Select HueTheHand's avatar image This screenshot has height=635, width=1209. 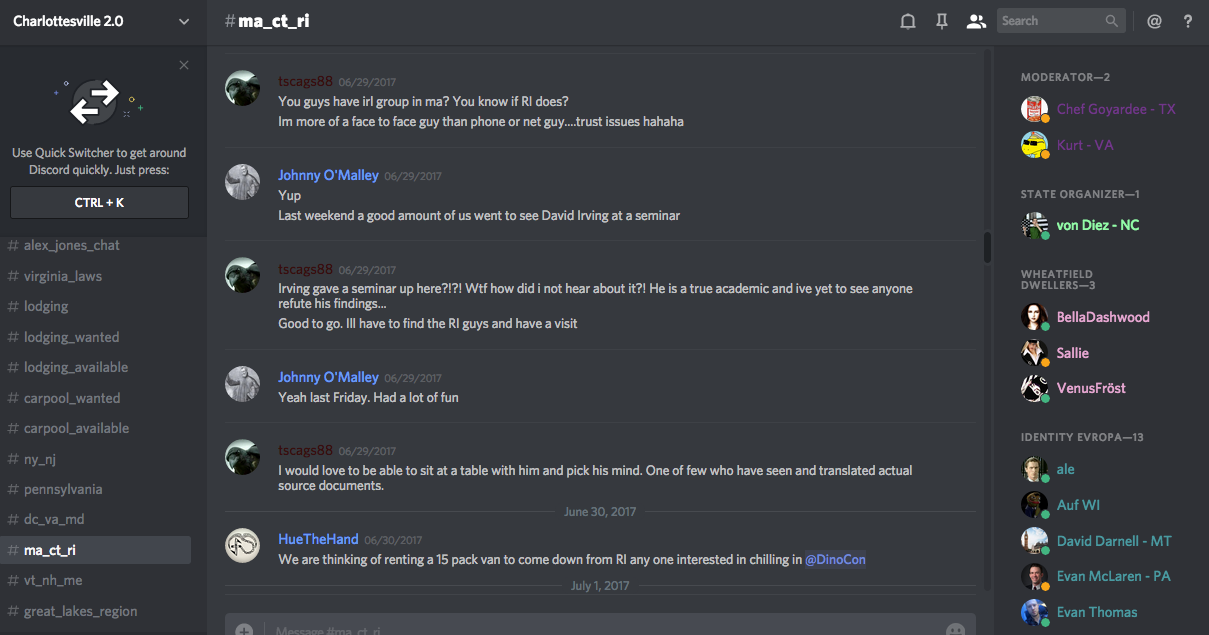point(243,546)
